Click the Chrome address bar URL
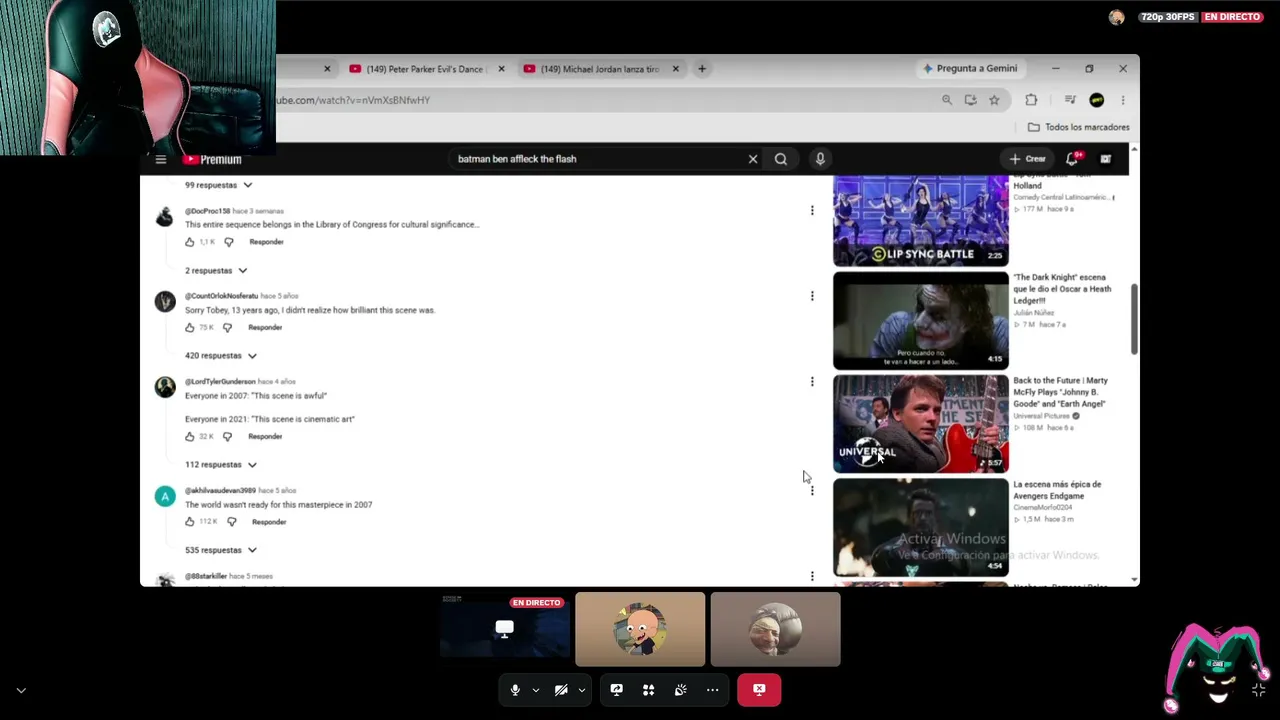Viewport: 1280px width, 720px height. 352,100
